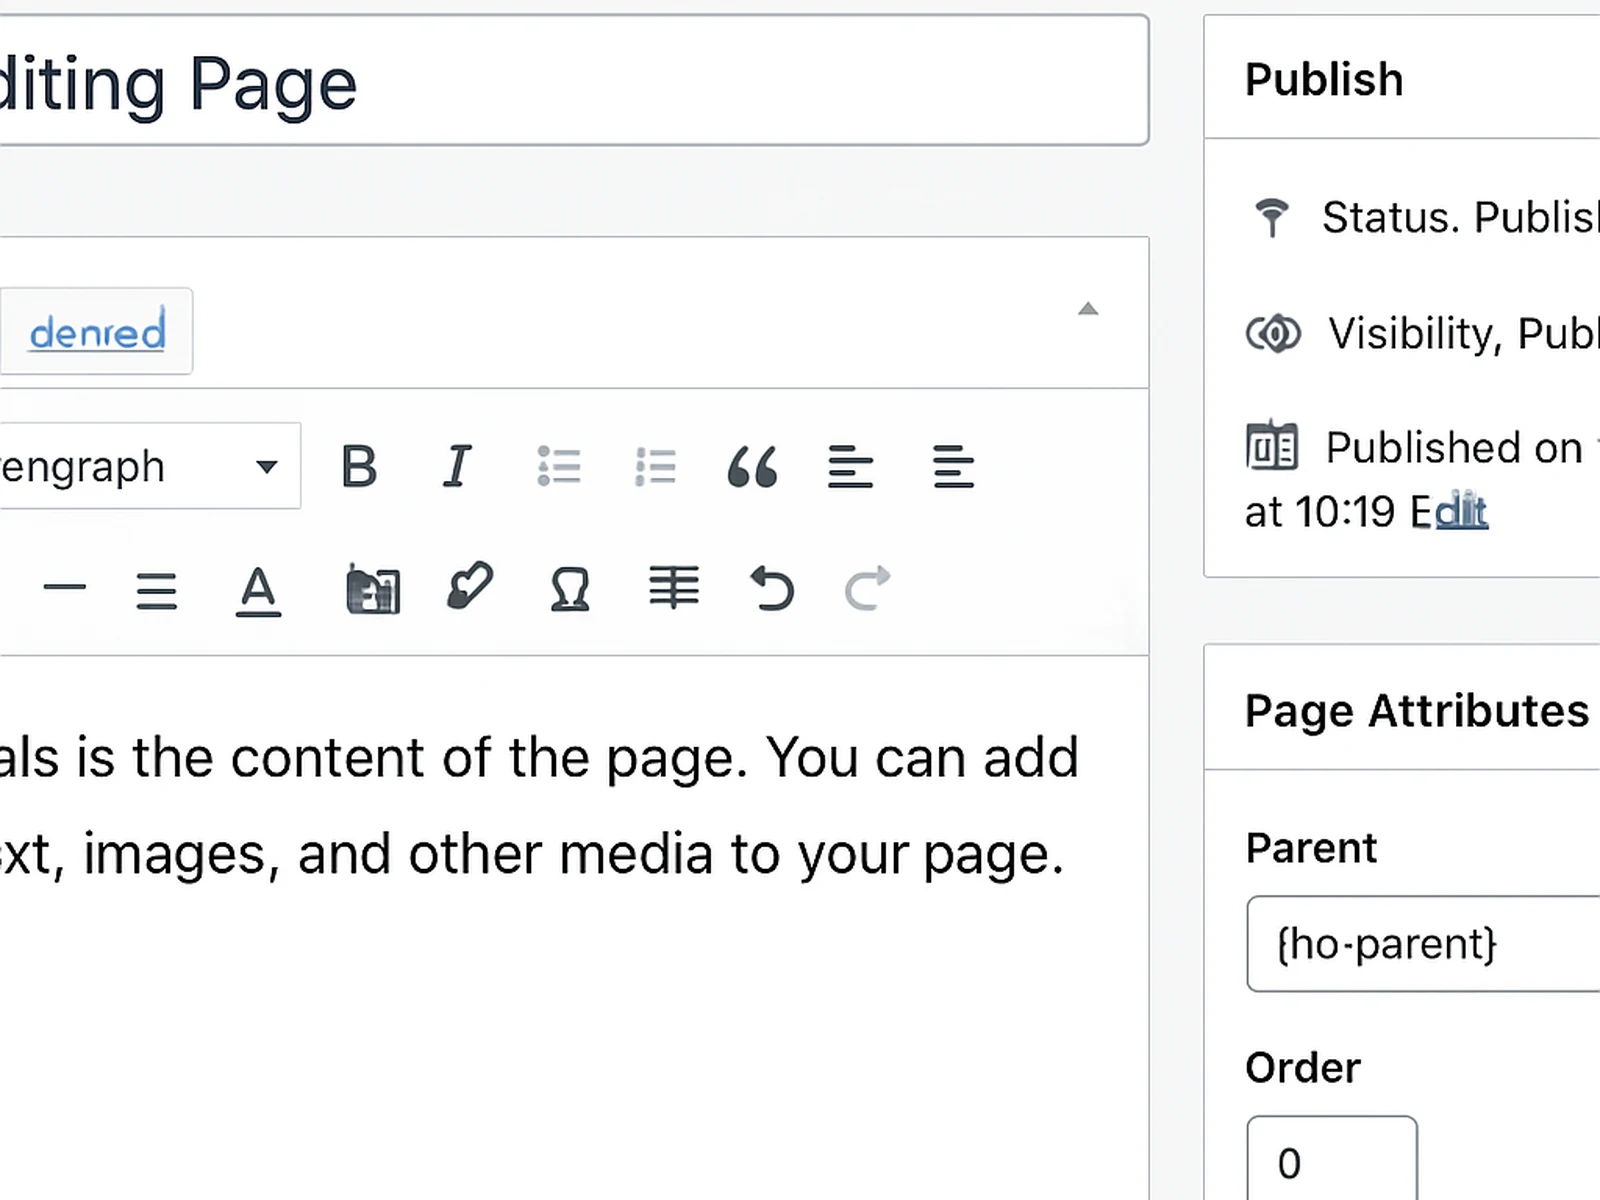Click the denred tab button
Screen dimensions: 1600x1200
97,332
